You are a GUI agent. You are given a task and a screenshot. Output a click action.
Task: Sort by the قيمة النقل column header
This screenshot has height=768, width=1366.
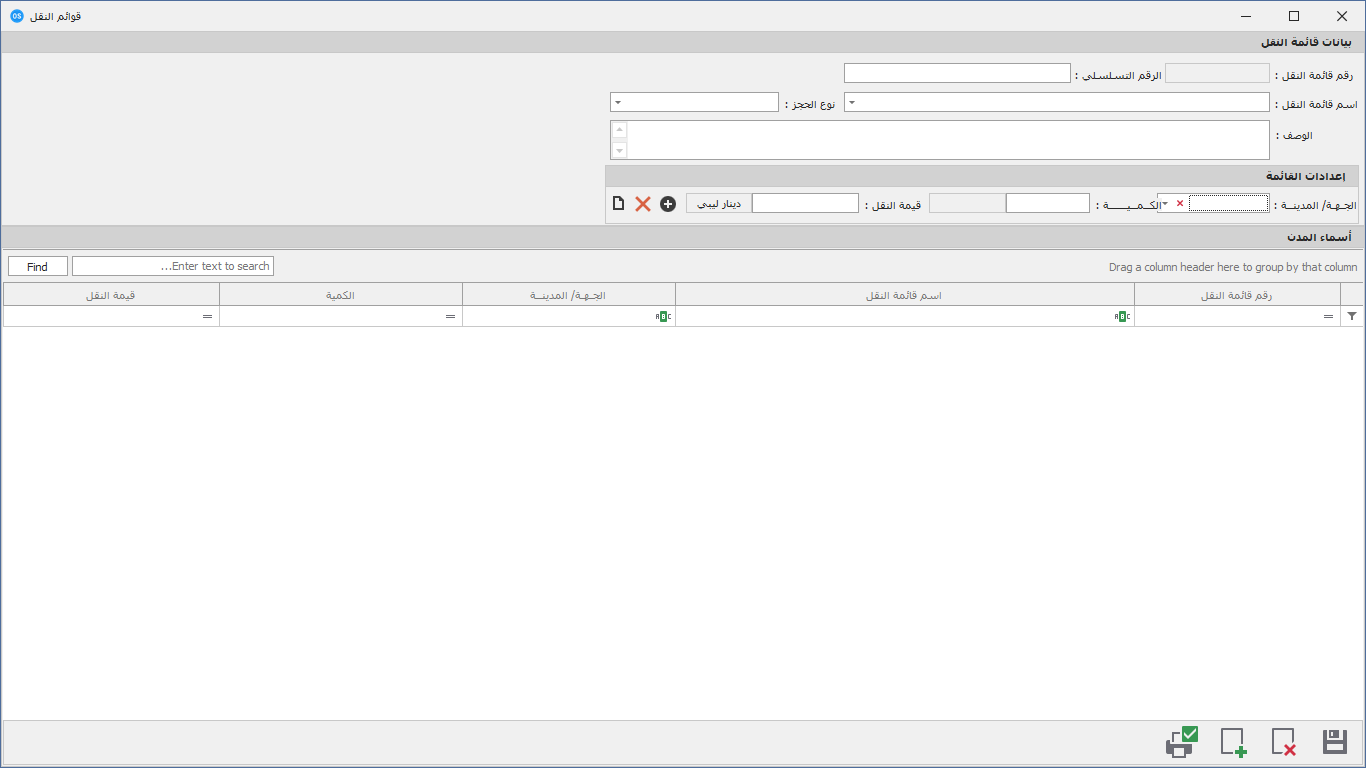[x=111, y=294]
